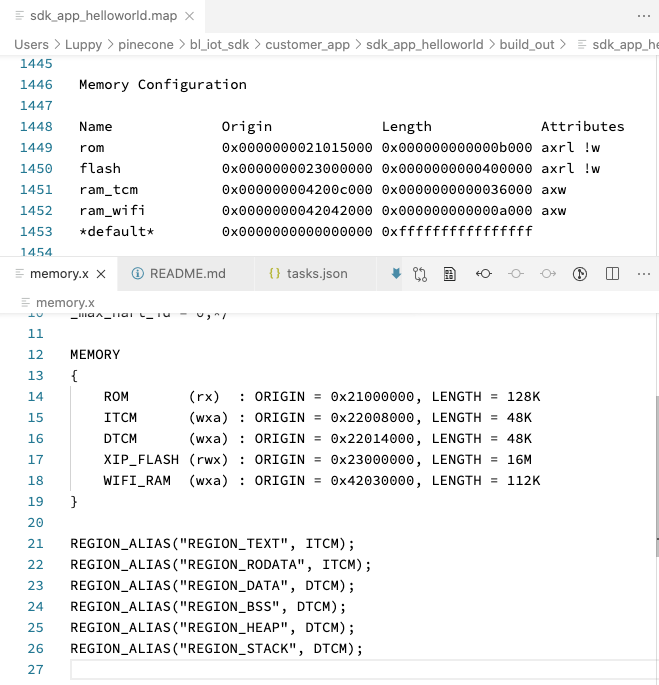Expand the customer_app breadcrumb folder
Screen dimensions: 659x685
[x=308, y=45]
